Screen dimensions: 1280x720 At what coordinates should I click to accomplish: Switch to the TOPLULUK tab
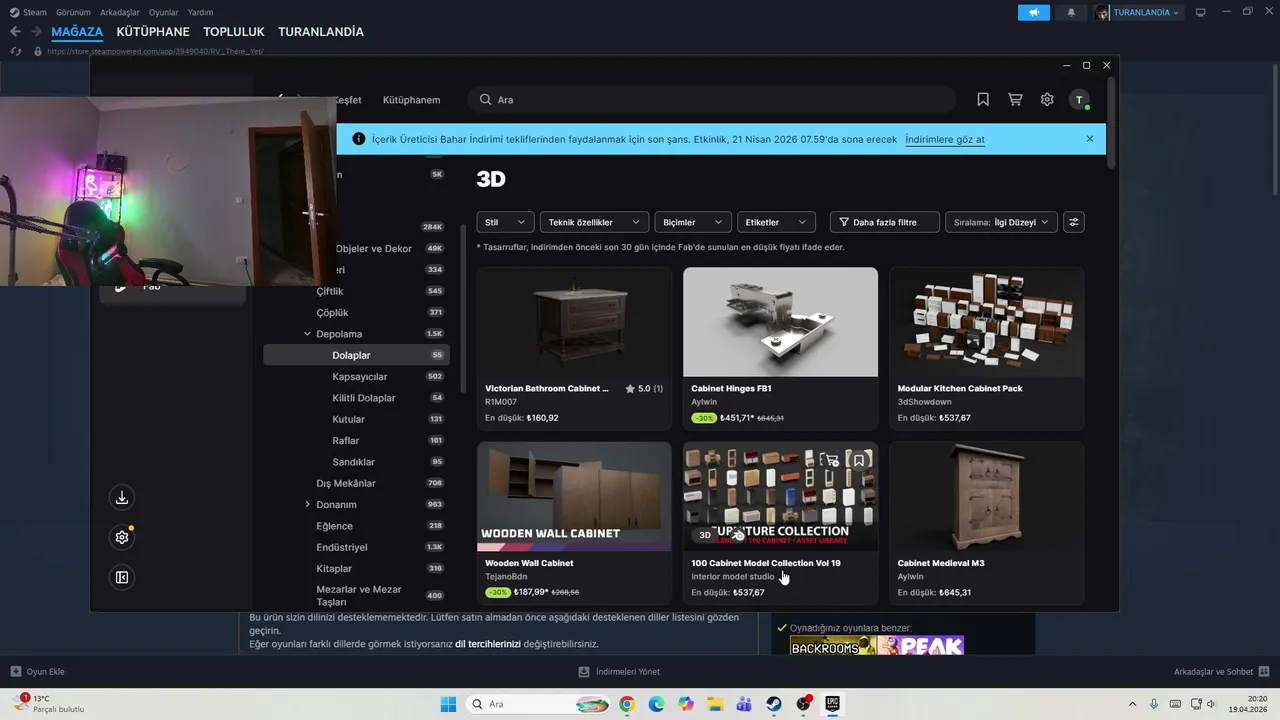point(234,32)
